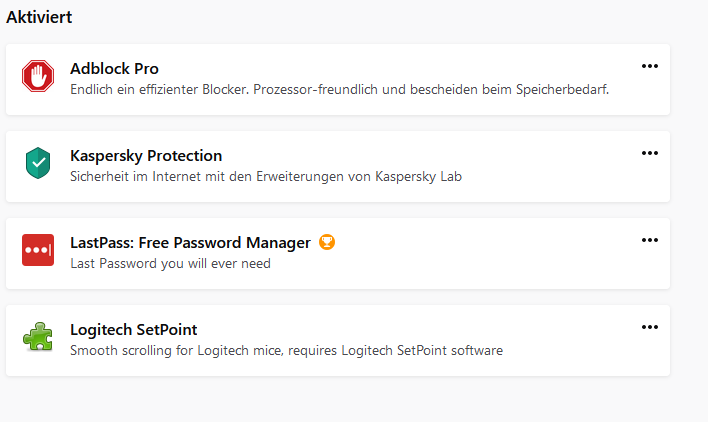Click the LastPass recommended trophy badge

point(326,242)
